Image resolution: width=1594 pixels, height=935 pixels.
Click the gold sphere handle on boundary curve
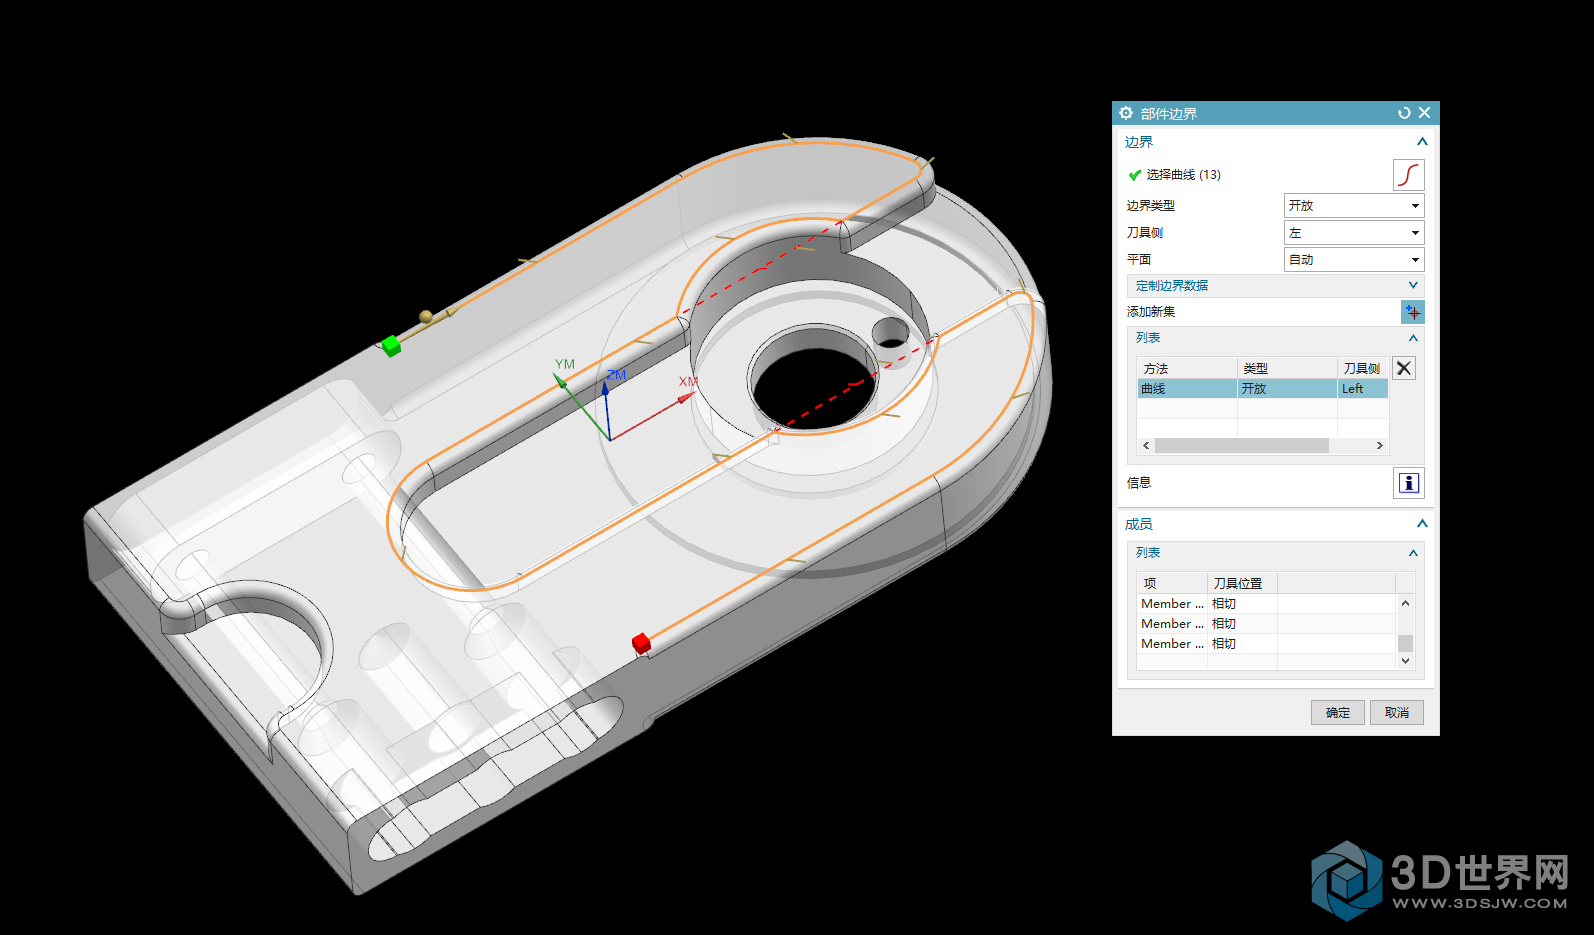(426, 317)
